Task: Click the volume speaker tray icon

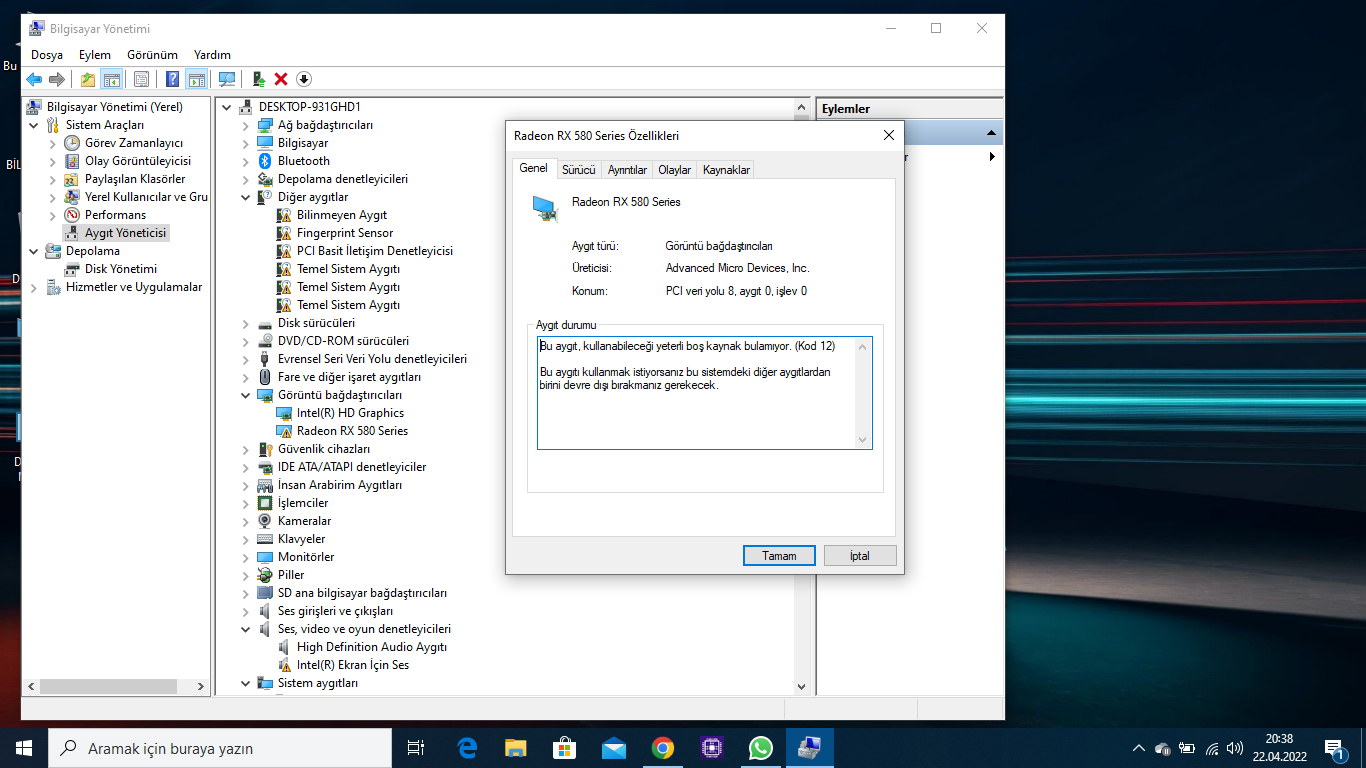Action: point(1235,748)
